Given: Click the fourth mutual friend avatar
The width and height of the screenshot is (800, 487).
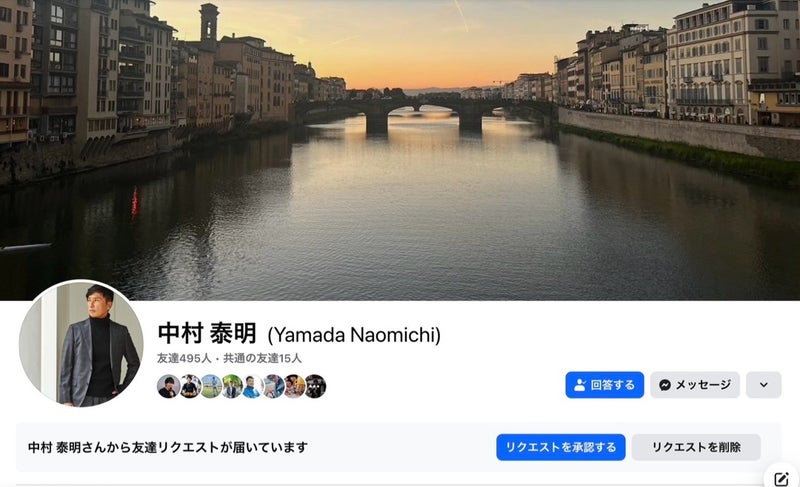Looking at the screenshot, I should [231, 387].
